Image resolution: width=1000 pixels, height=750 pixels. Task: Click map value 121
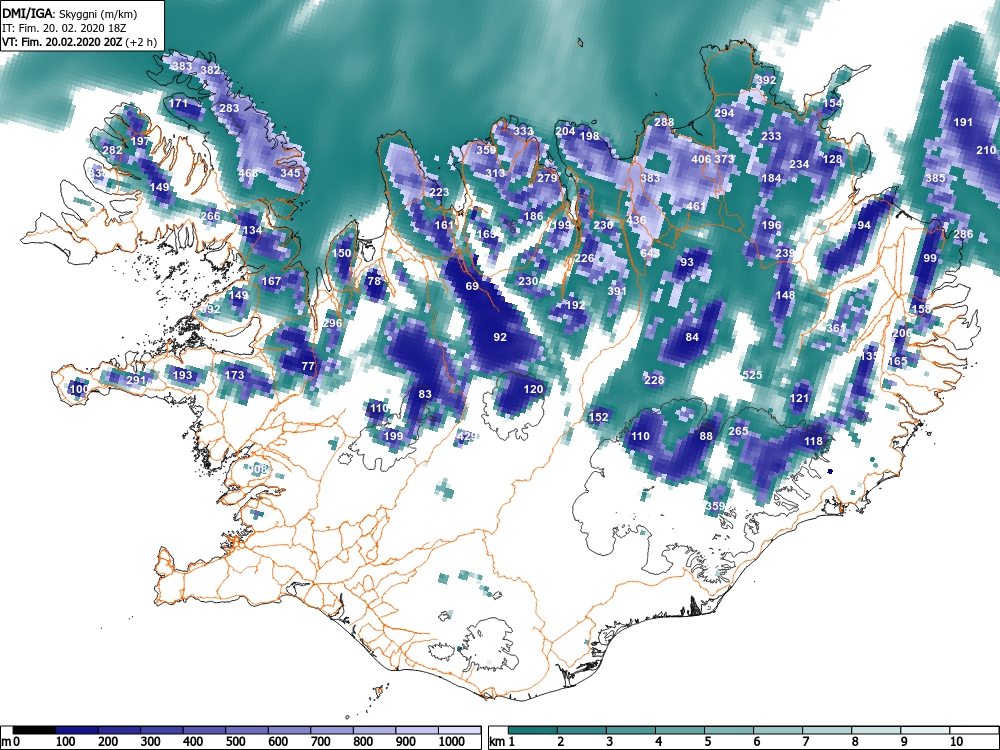click(799, 399)
